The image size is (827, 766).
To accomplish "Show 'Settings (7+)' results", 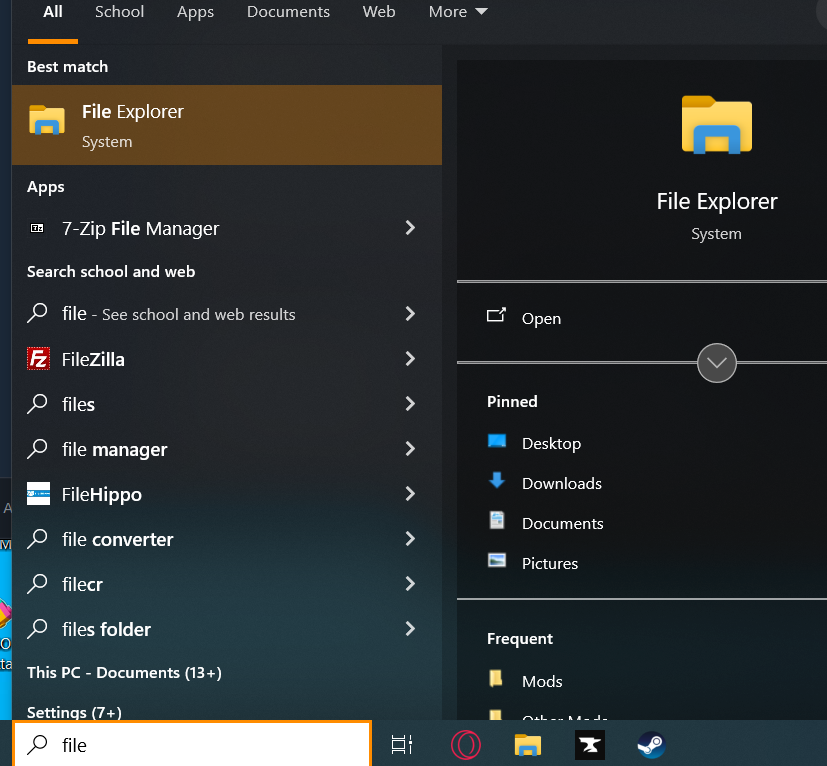I will coord(74,713).
